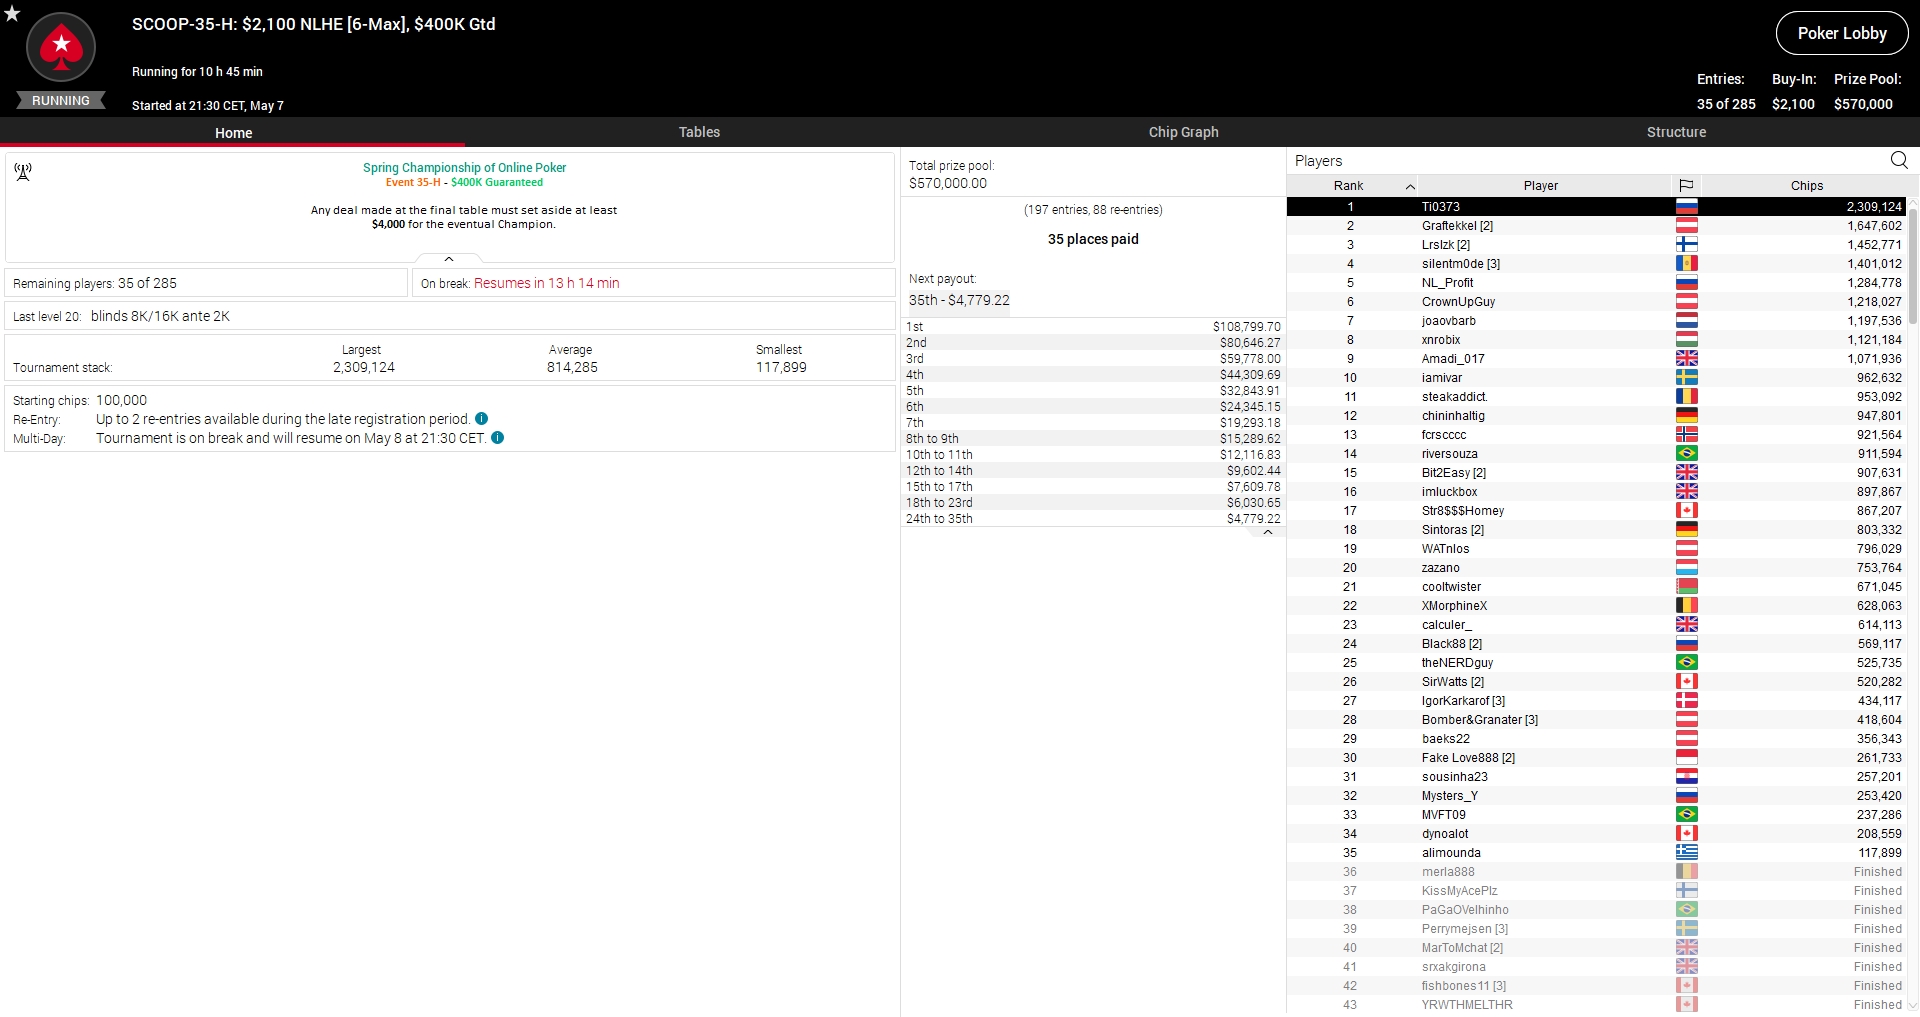1920x1017 pixels.
Task: Click the flag column header icon
Action: coord(1686,185)
